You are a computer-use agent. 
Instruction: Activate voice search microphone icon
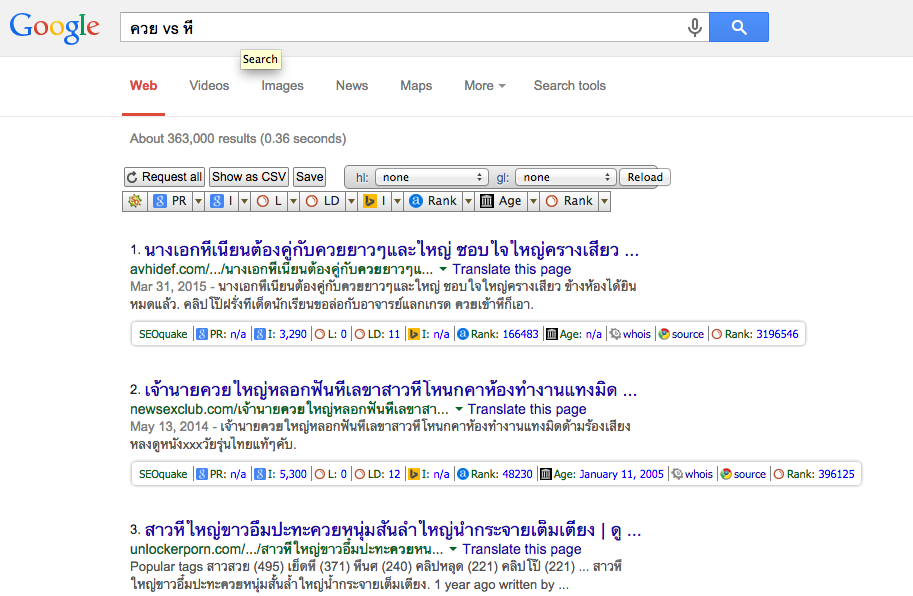694,27
